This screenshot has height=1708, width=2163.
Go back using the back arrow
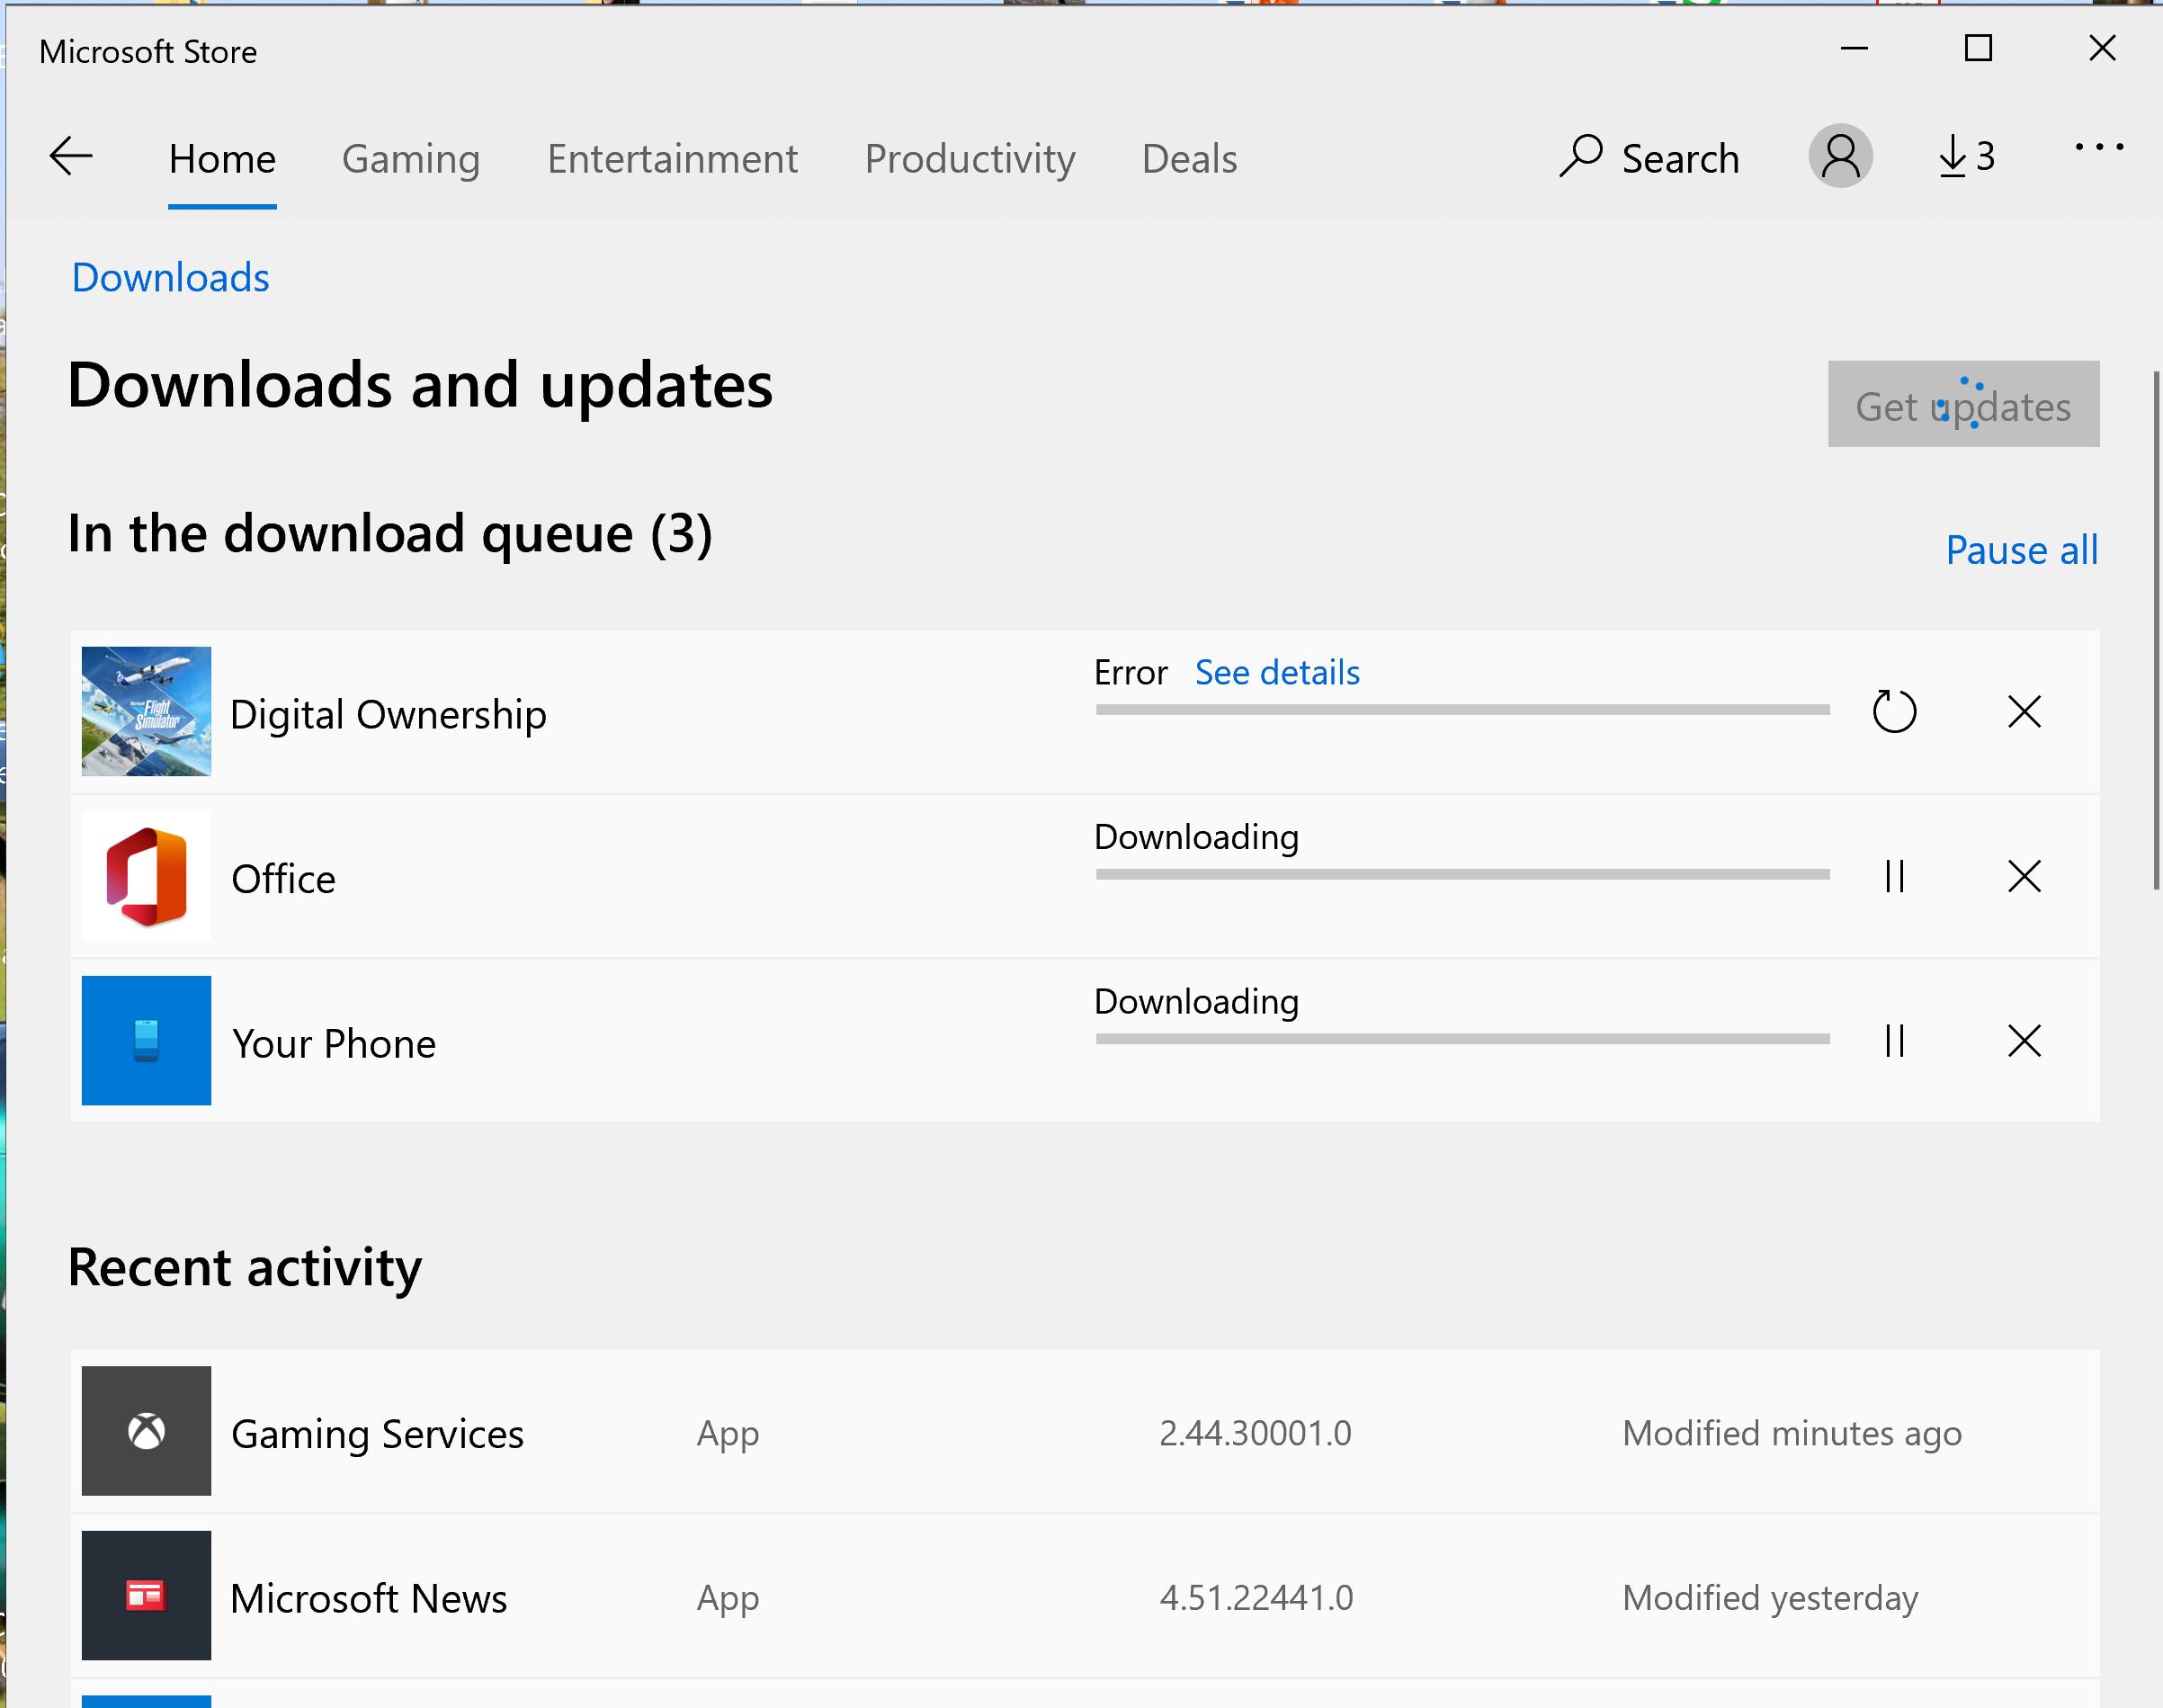point(71,157)
